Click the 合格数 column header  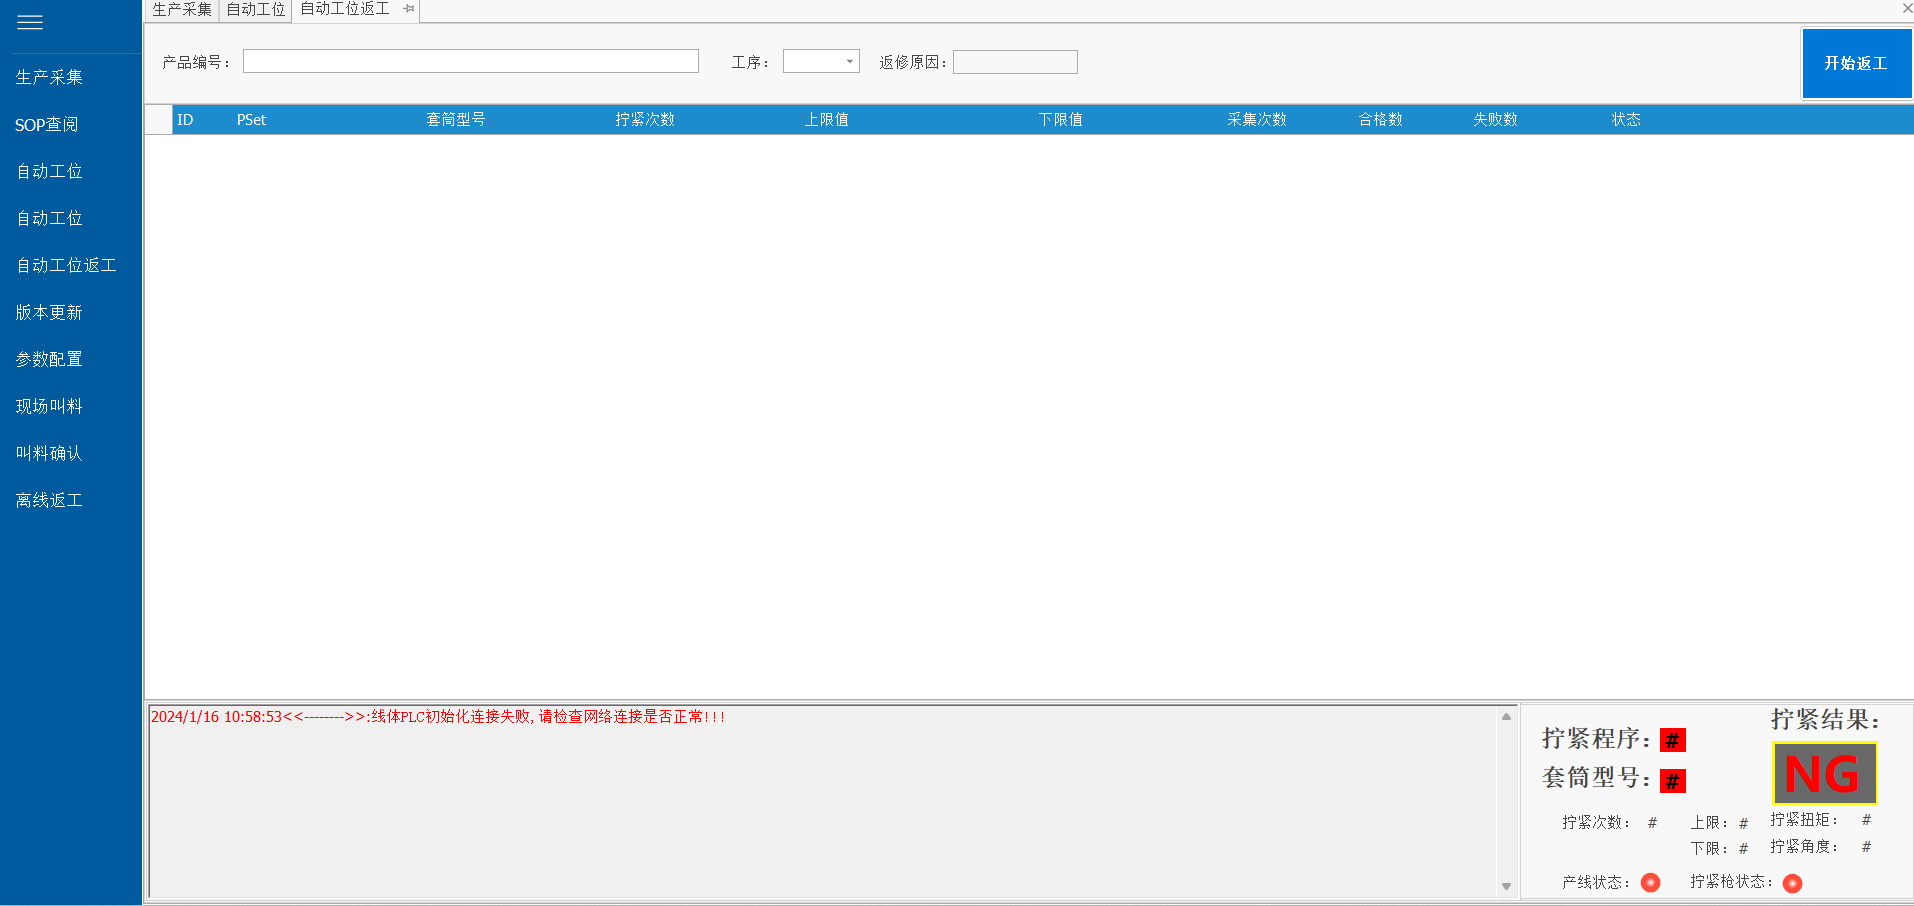1381,119
